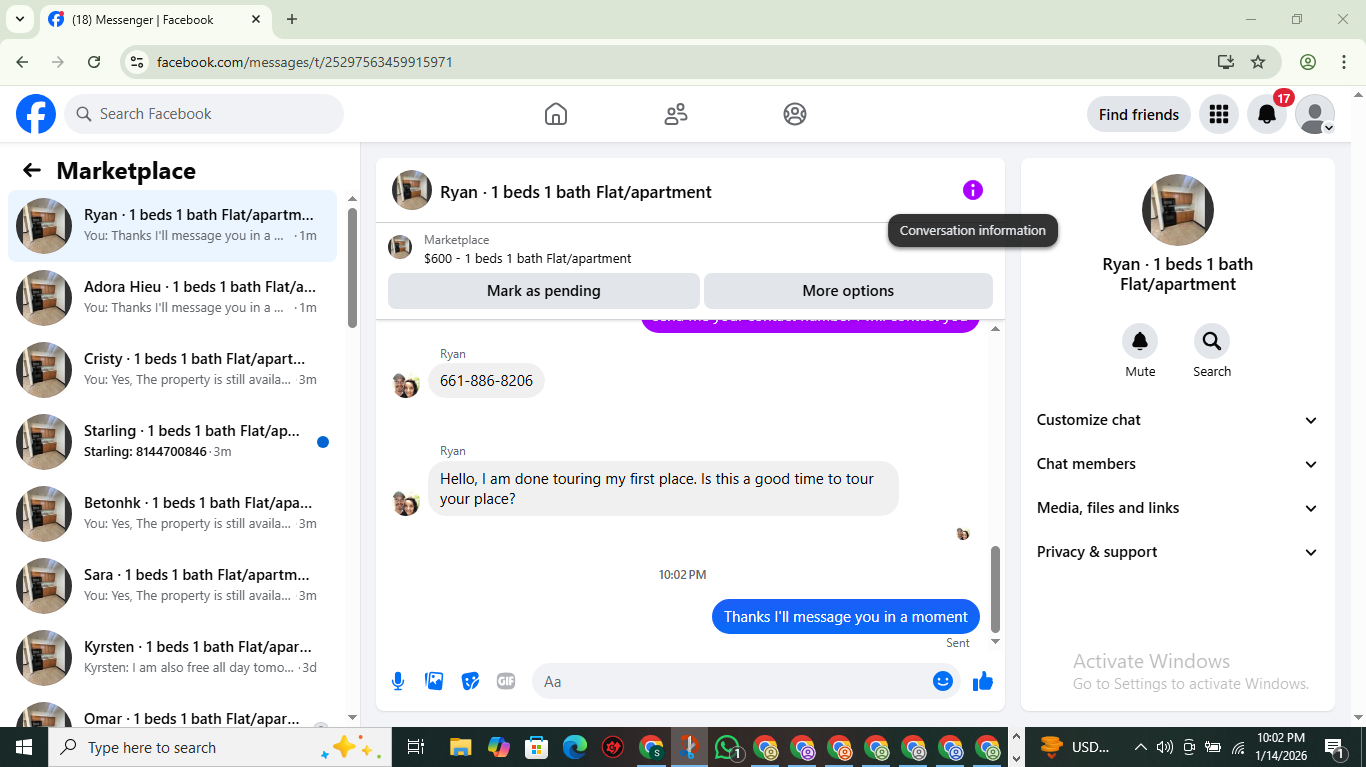
Task: Show hidden system tray icons chevron
Action: (1140, 747)
